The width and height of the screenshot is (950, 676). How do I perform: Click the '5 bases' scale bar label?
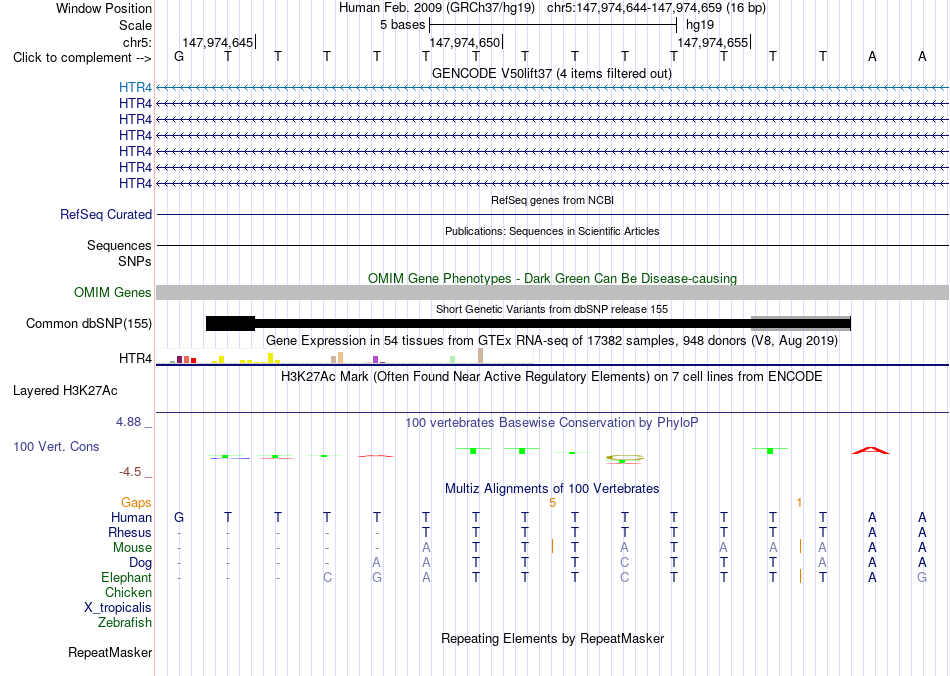point(402,25)
